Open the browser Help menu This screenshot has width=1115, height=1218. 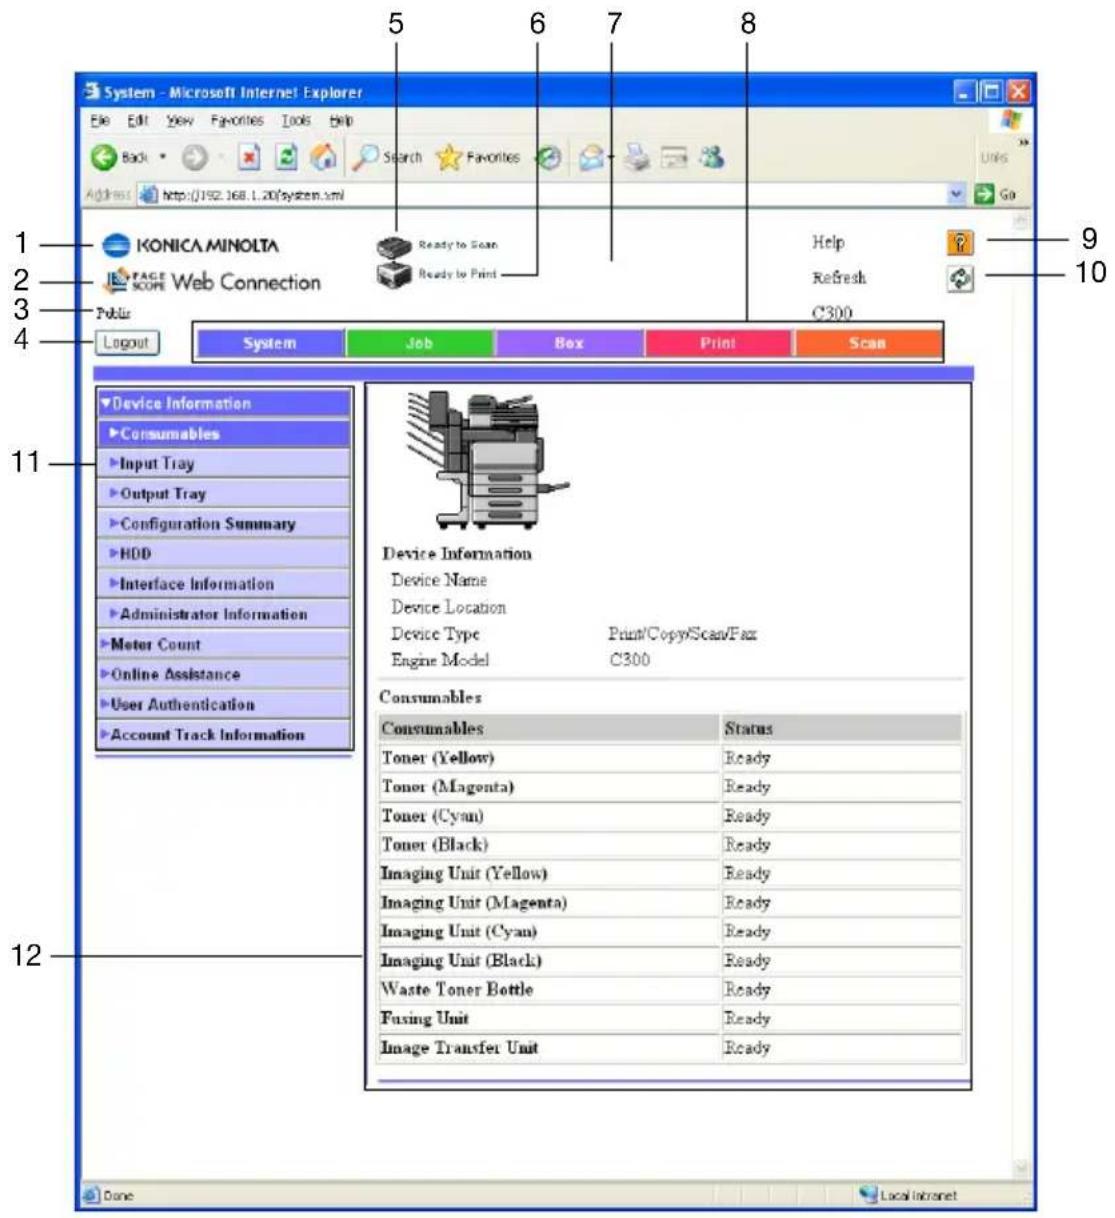click(341, 121)
